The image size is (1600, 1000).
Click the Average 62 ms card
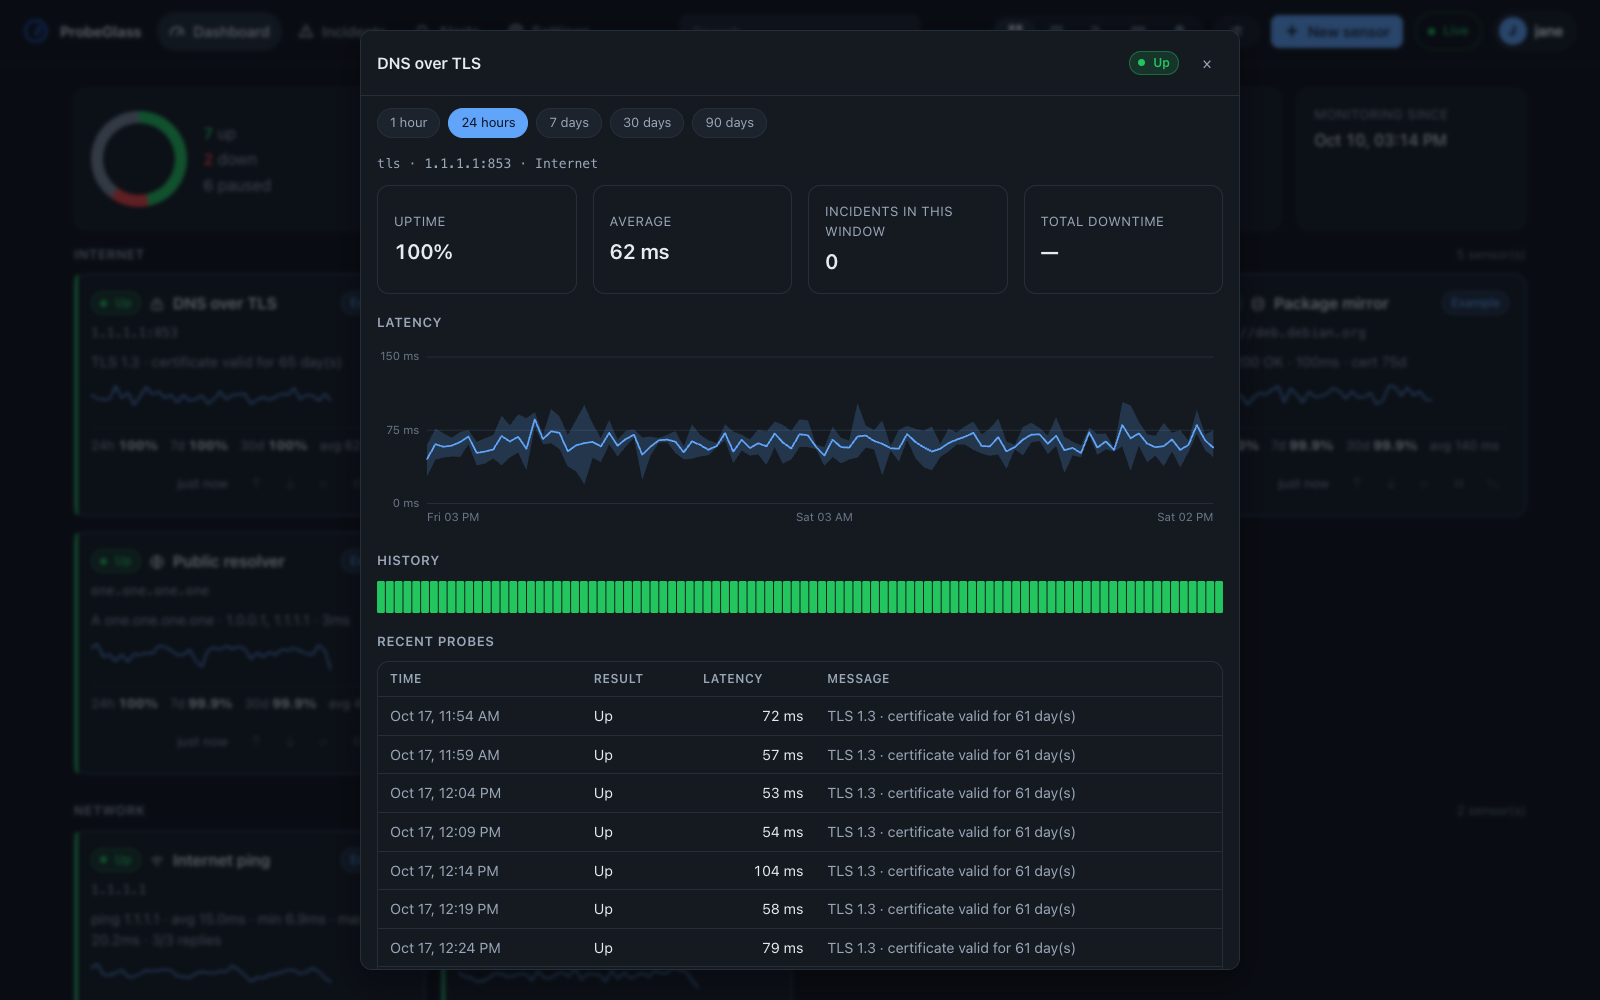click(x=692, y=239)
